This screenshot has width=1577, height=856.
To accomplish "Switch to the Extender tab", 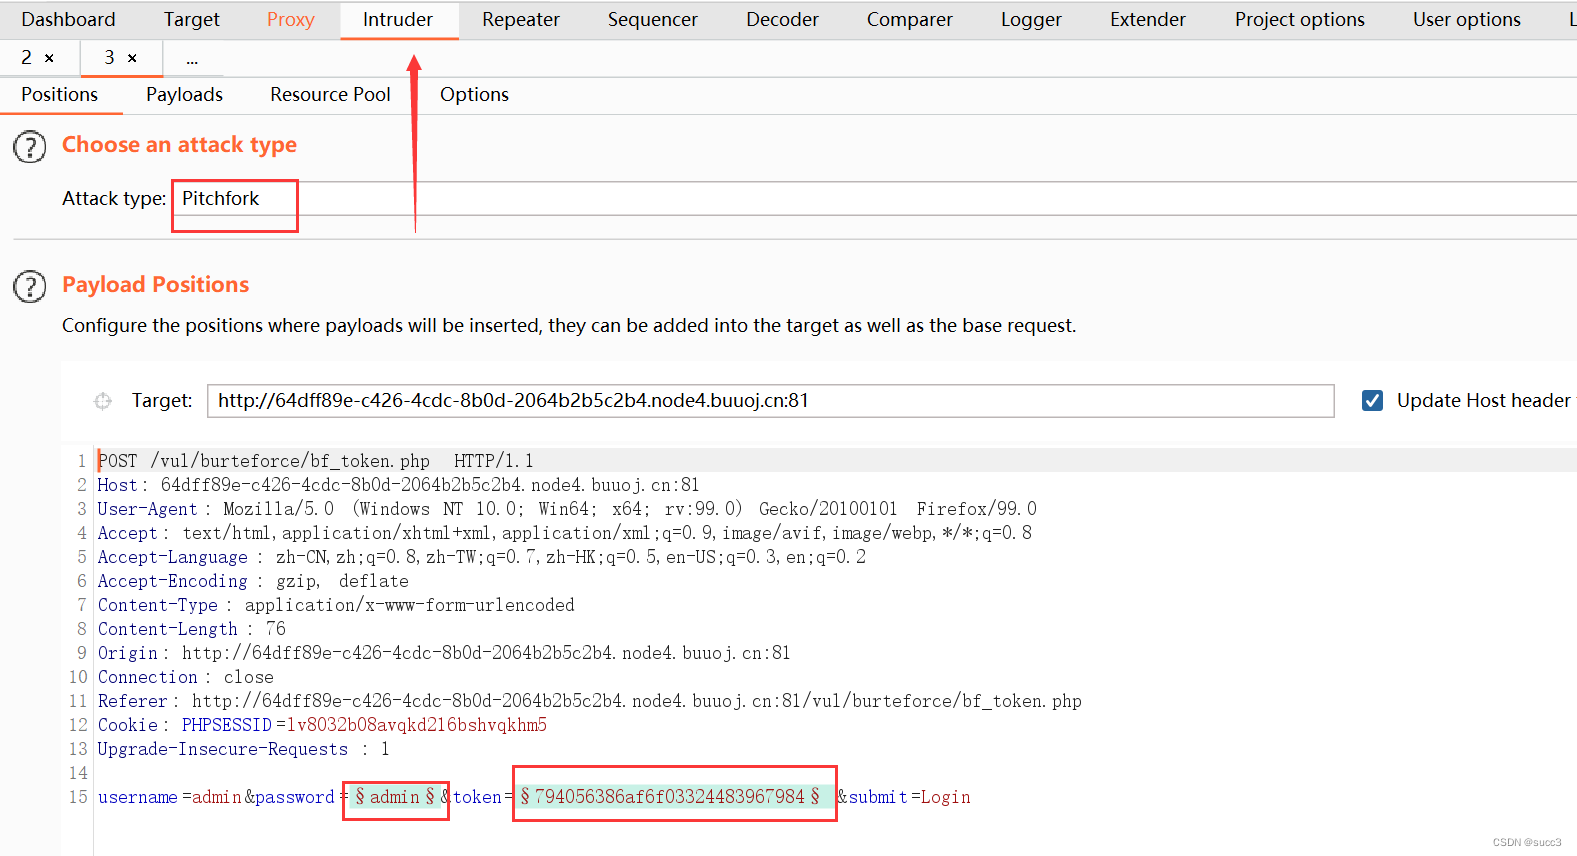I will click(x=1148, y=20).
